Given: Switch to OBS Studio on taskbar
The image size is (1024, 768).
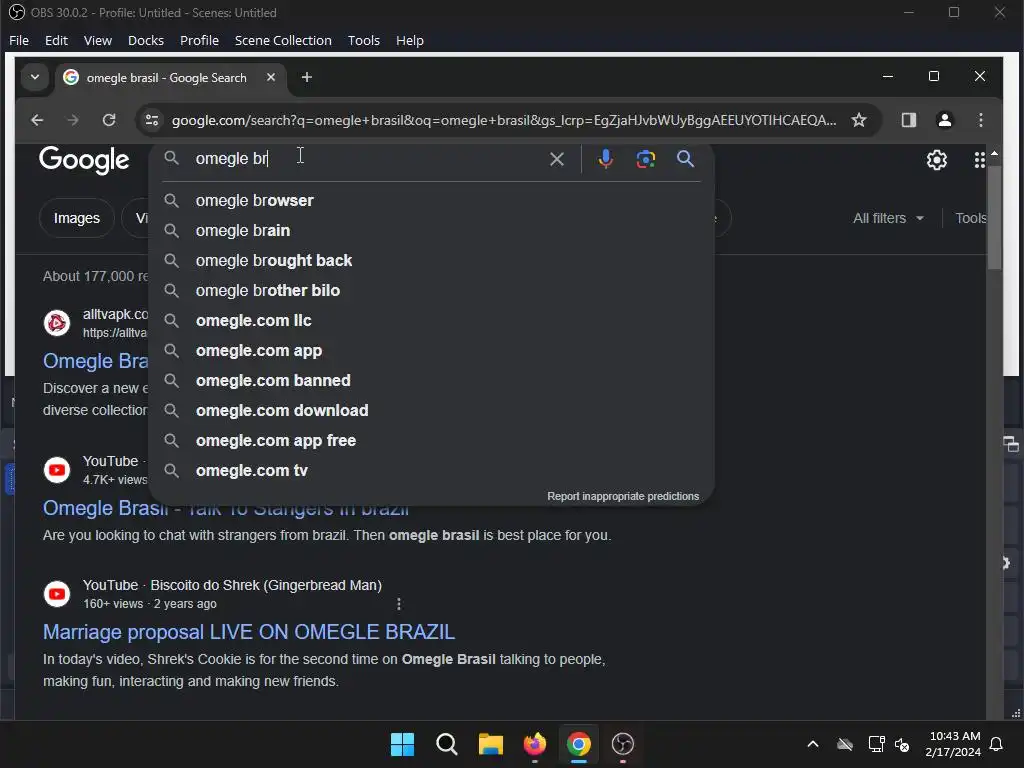Looking at the screenshot, I should coord(622,744).
